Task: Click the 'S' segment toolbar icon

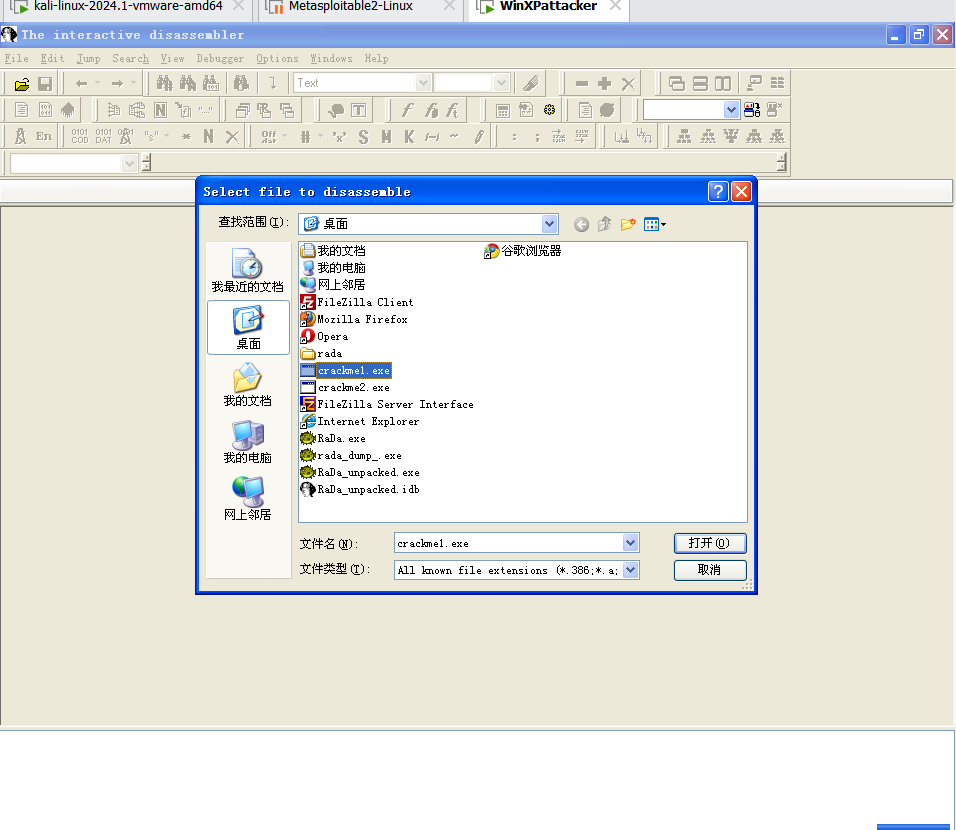Action: (363, 137)
